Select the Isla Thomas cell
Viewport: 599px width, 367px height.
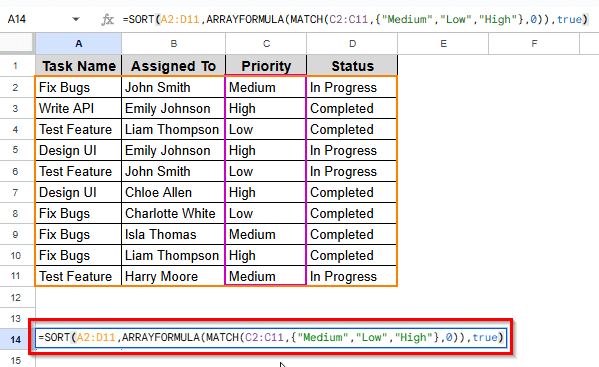coord(173,234)
